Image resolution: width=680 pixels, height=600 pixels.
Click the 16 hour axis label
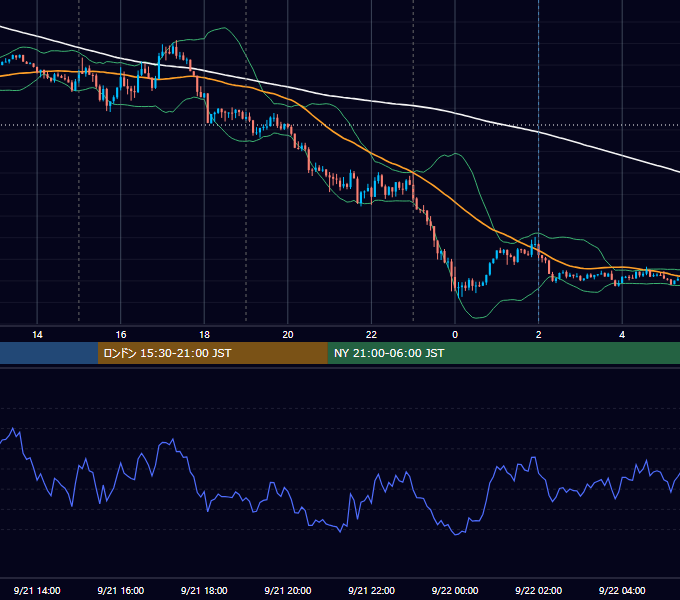click(121, 335)
